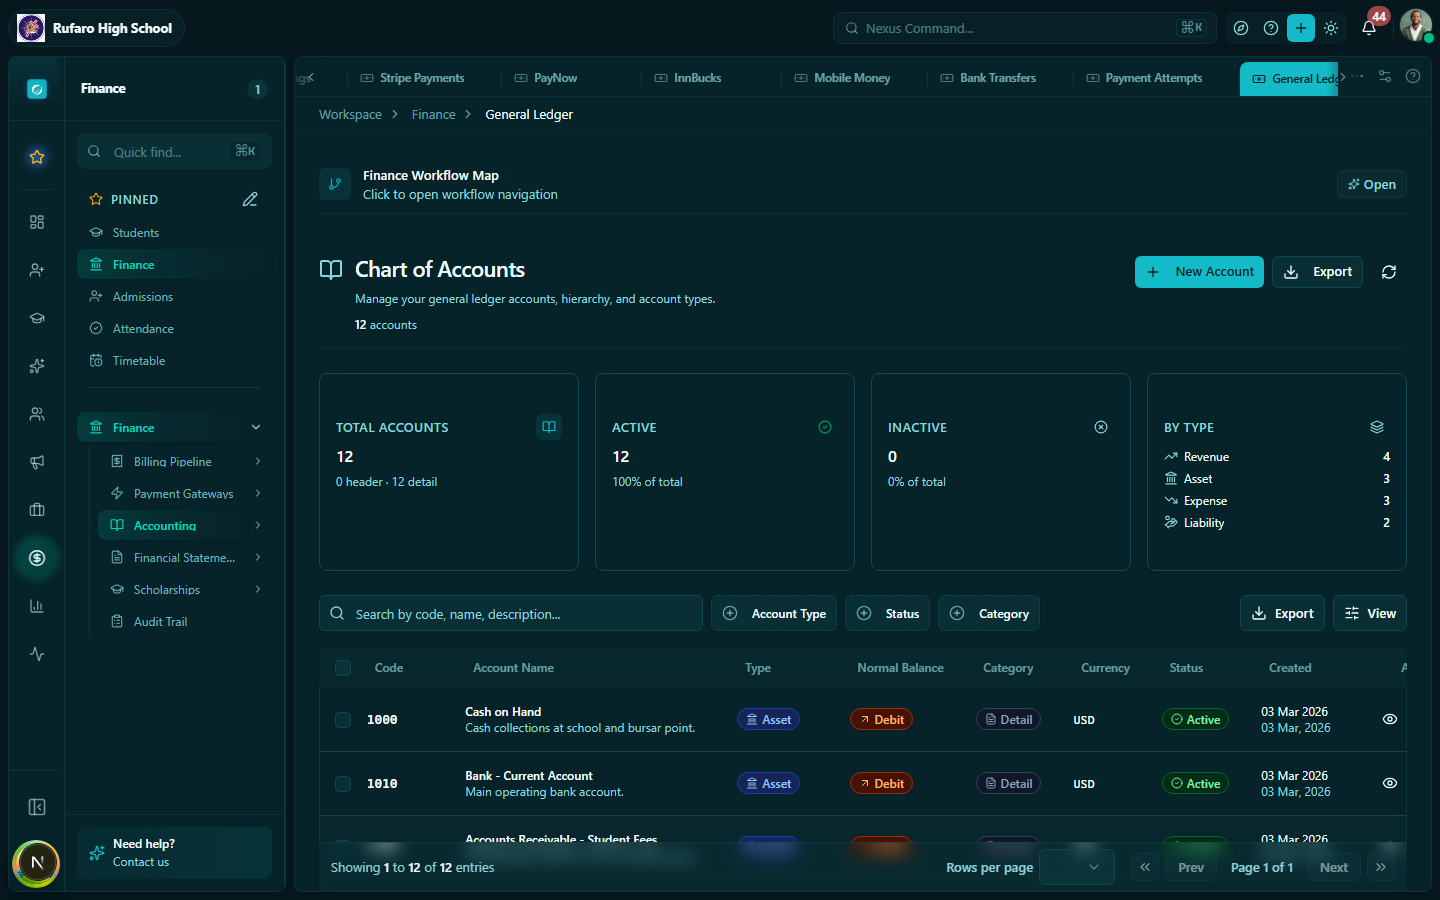Click the View button above table

pyautogui.click(x=1369, y=613)
